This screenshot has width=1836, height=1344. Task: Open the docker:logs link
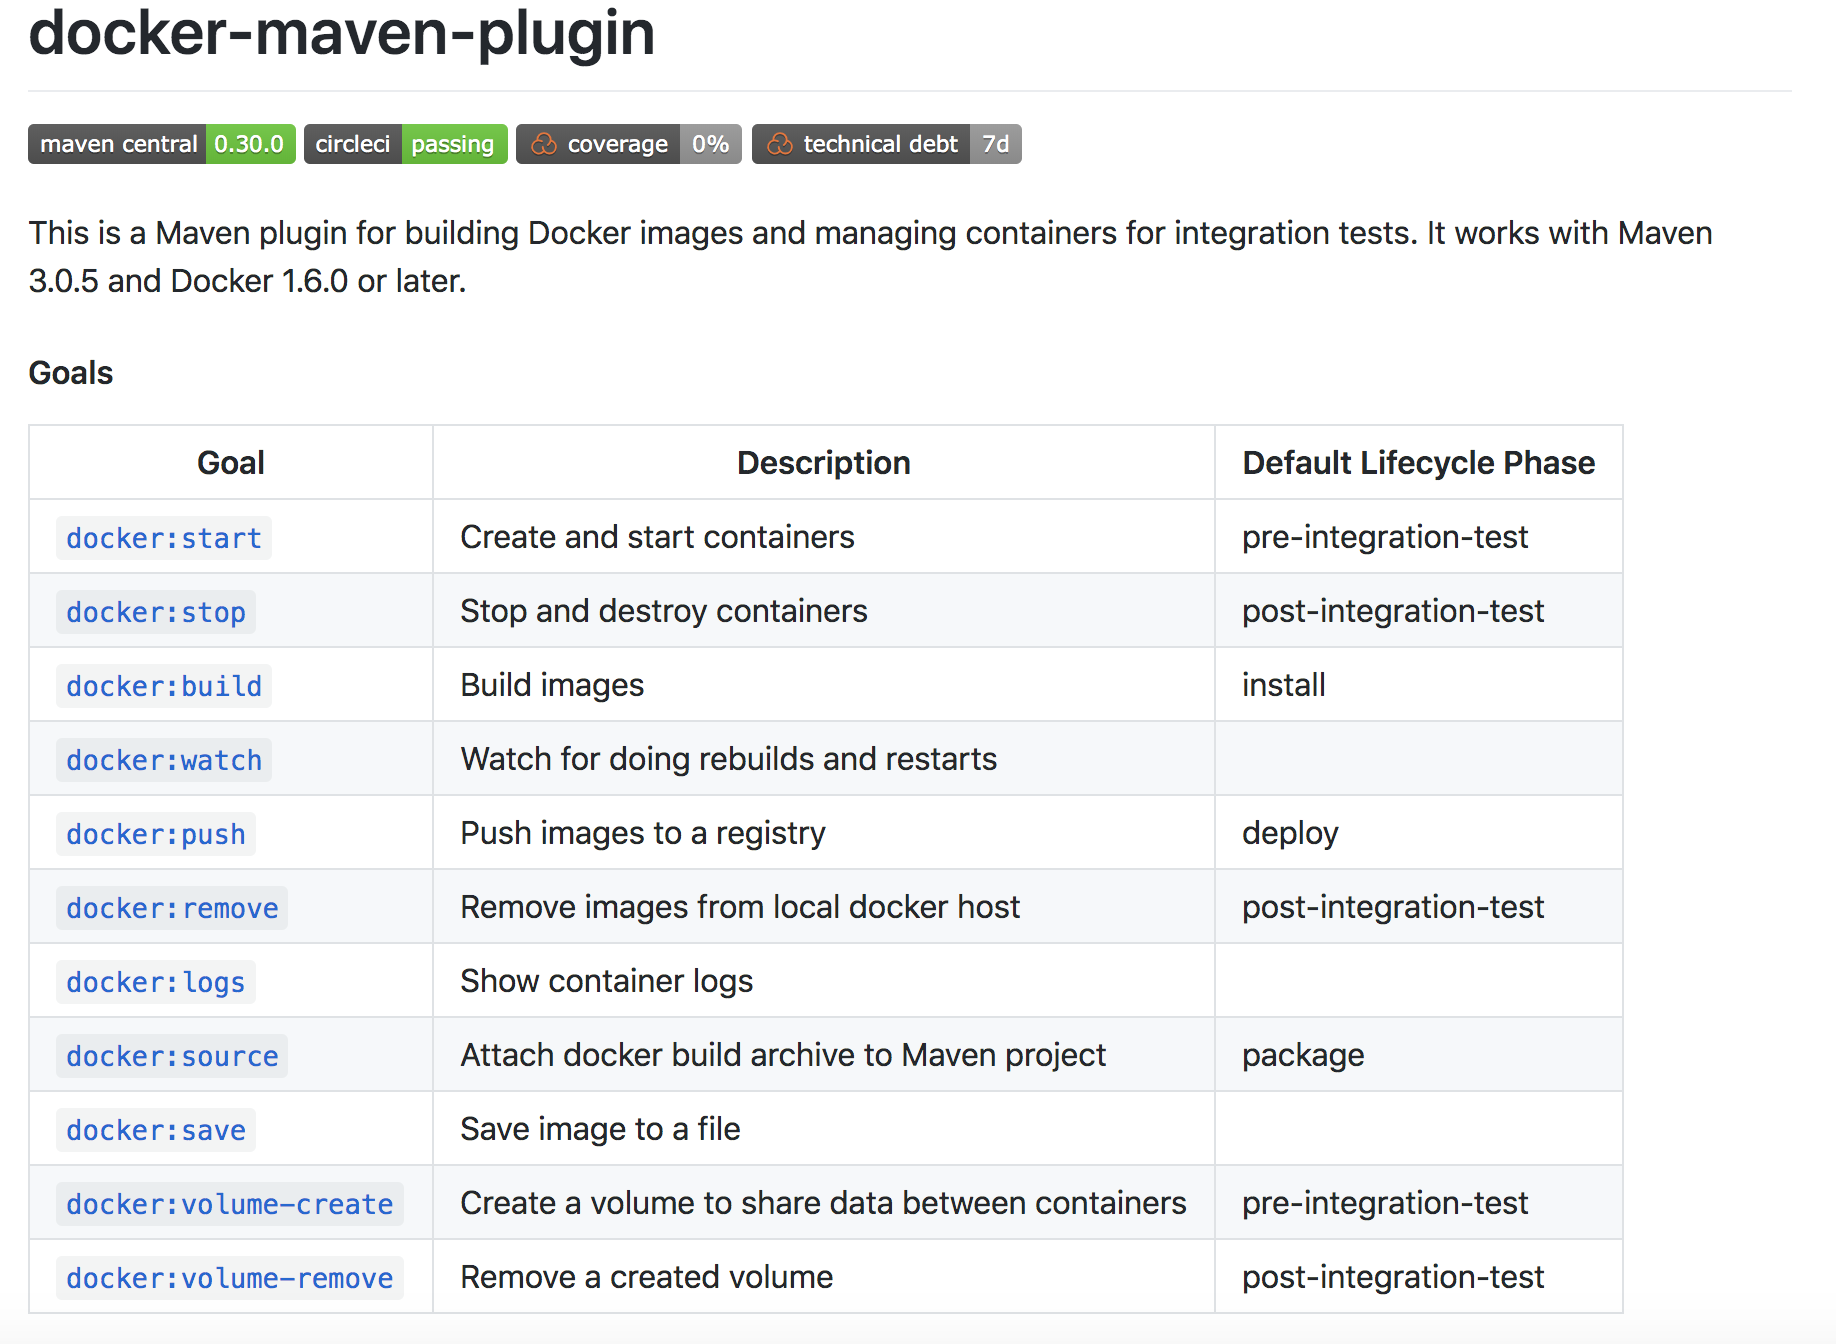coord(156,982)
